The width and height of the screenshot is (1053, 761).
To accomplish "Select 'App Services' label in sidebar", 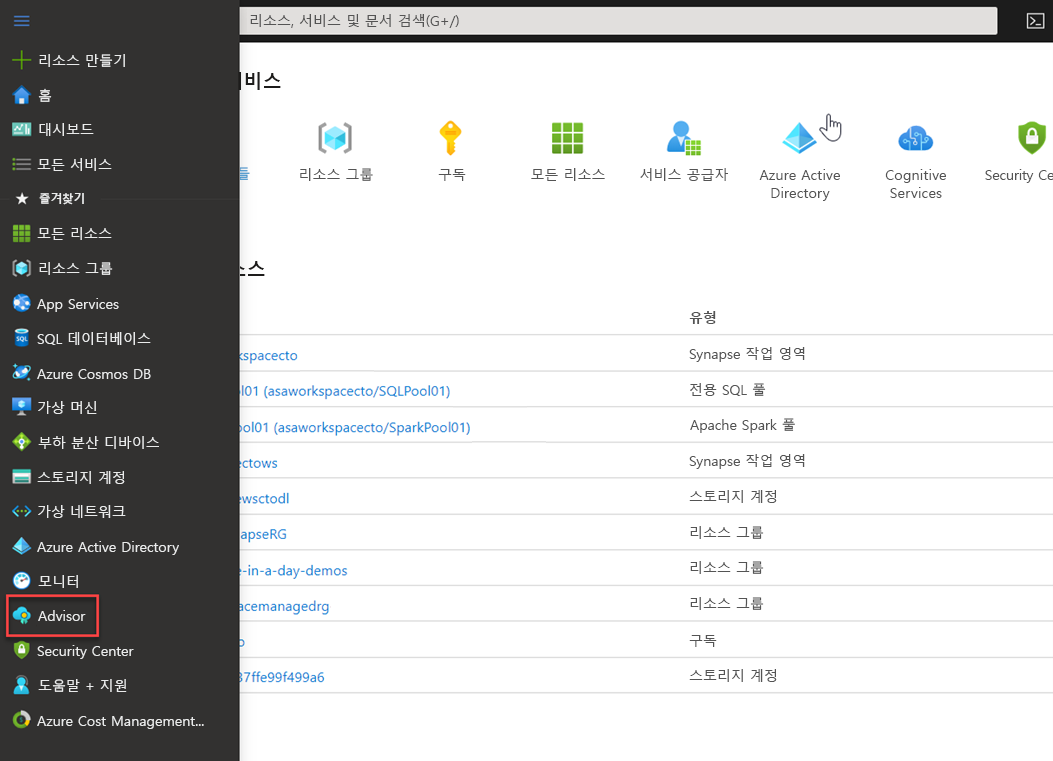I will (78, 304).
